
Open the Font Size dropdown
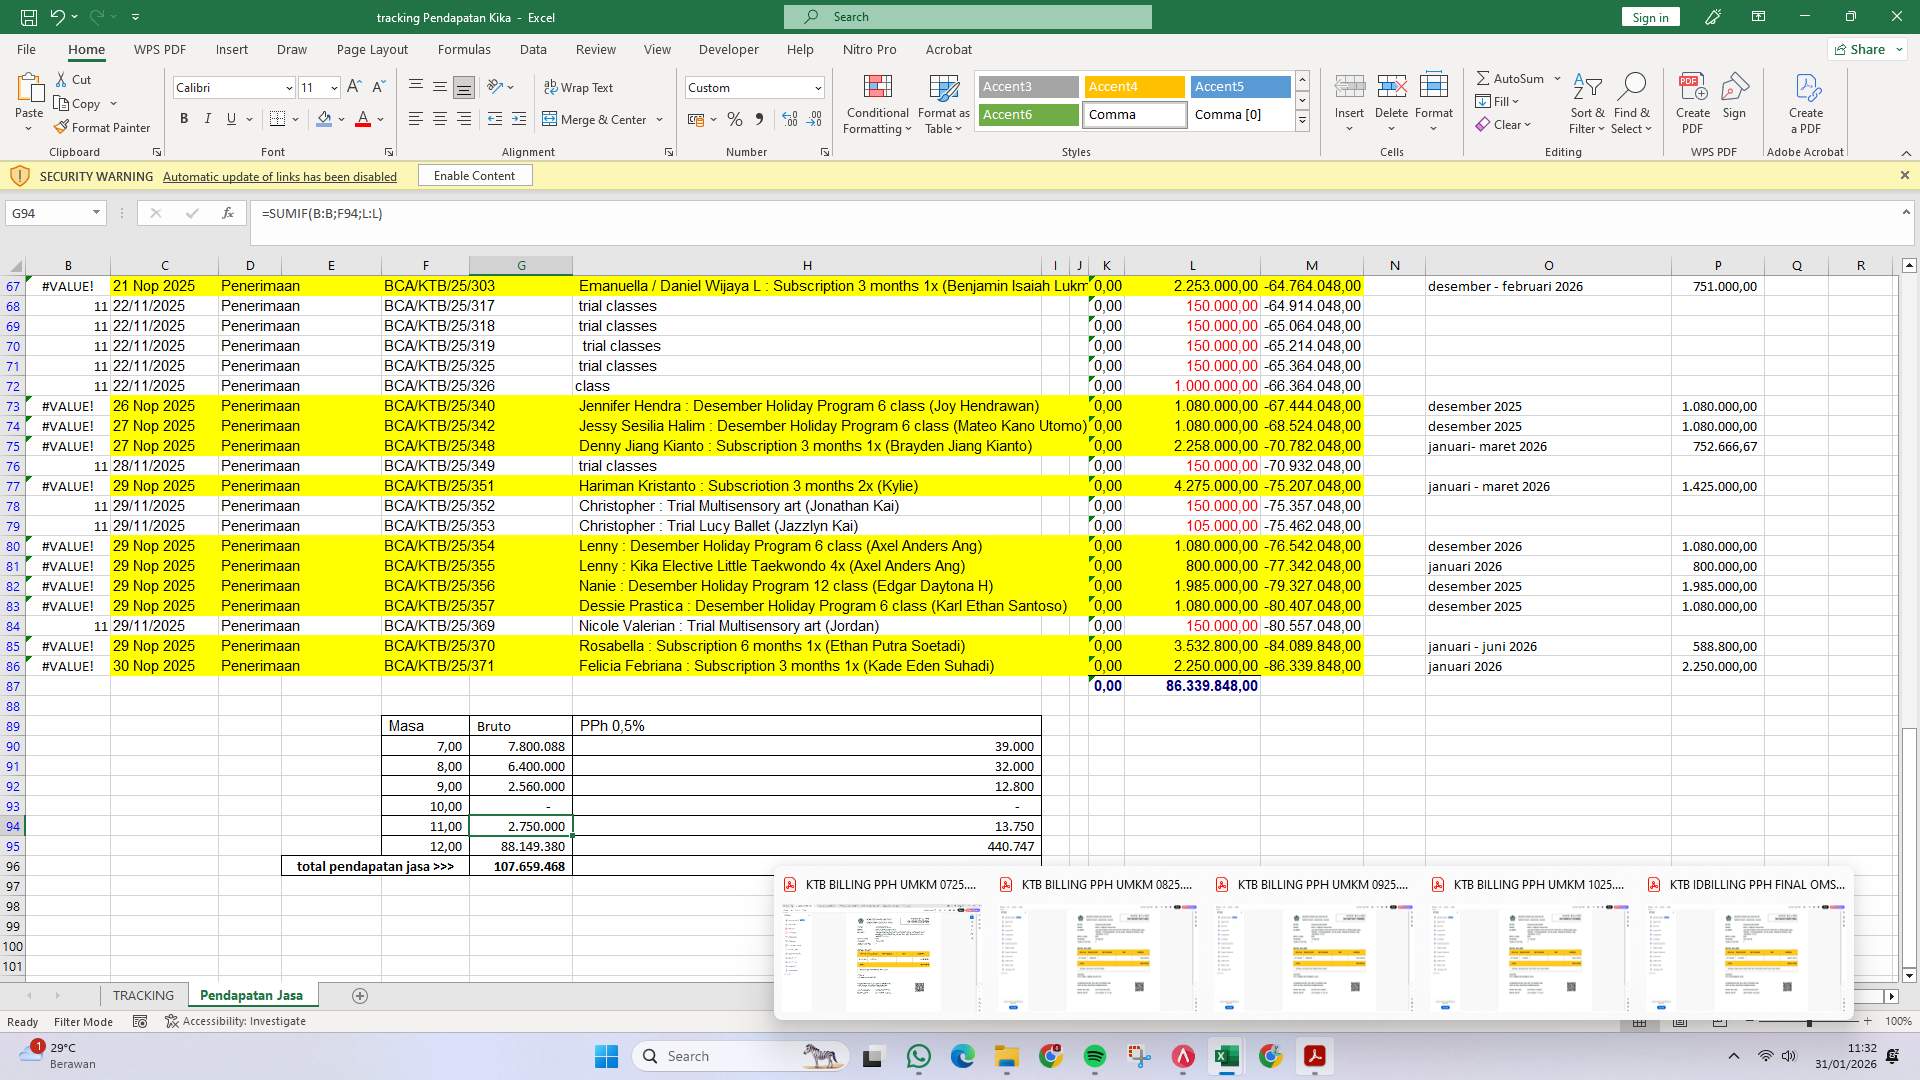tap(333, 88)
